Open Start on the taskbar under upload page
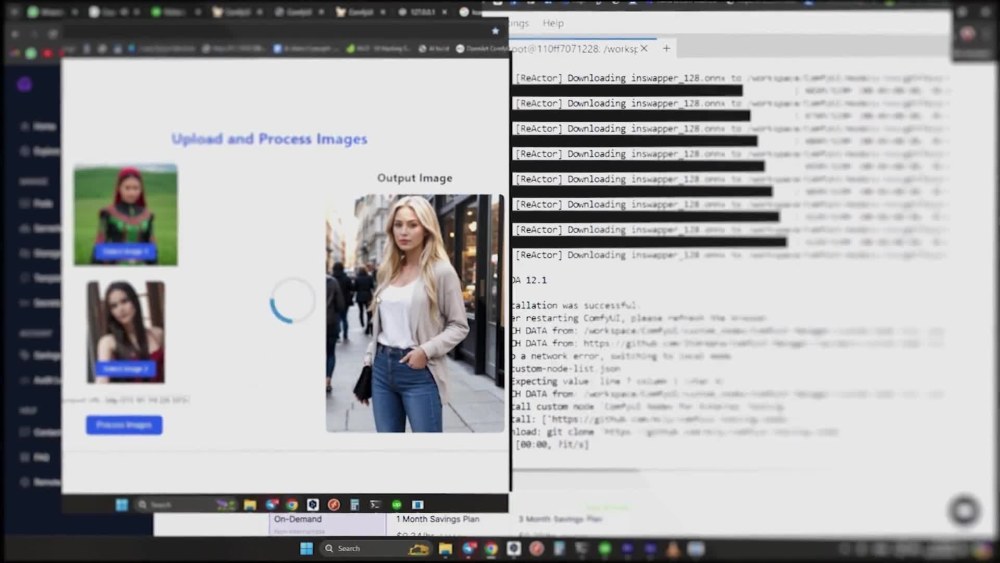This screenshot has height=563, width=1000. tap(122, 505)
